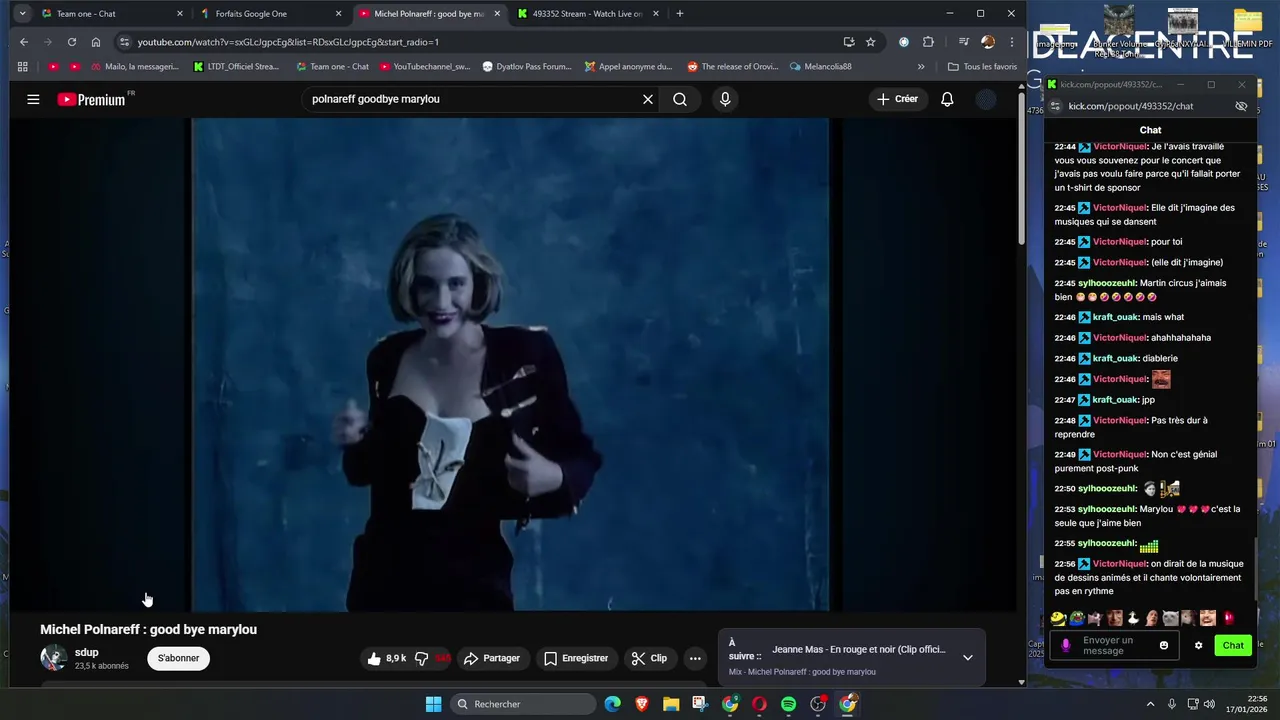The width and height of the screenshot is (1280, 720).
Task: Click the volume speaker icon in system tray
Action: [x=1209, y=704]
